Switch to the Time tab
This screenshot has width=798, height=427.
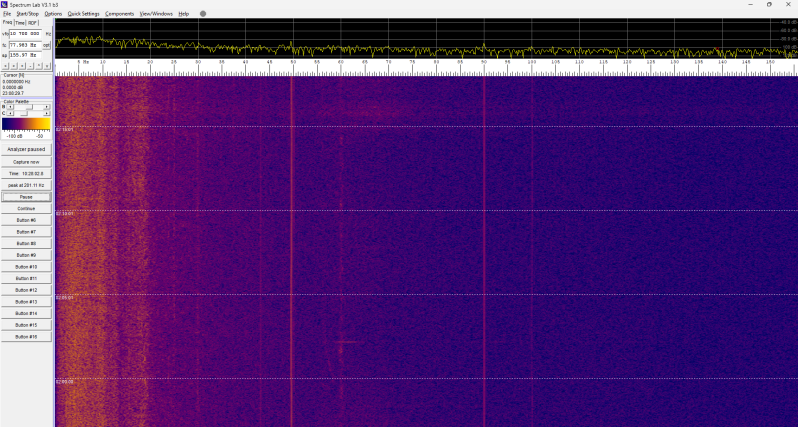pyautogui.click(x=20, y=23)
